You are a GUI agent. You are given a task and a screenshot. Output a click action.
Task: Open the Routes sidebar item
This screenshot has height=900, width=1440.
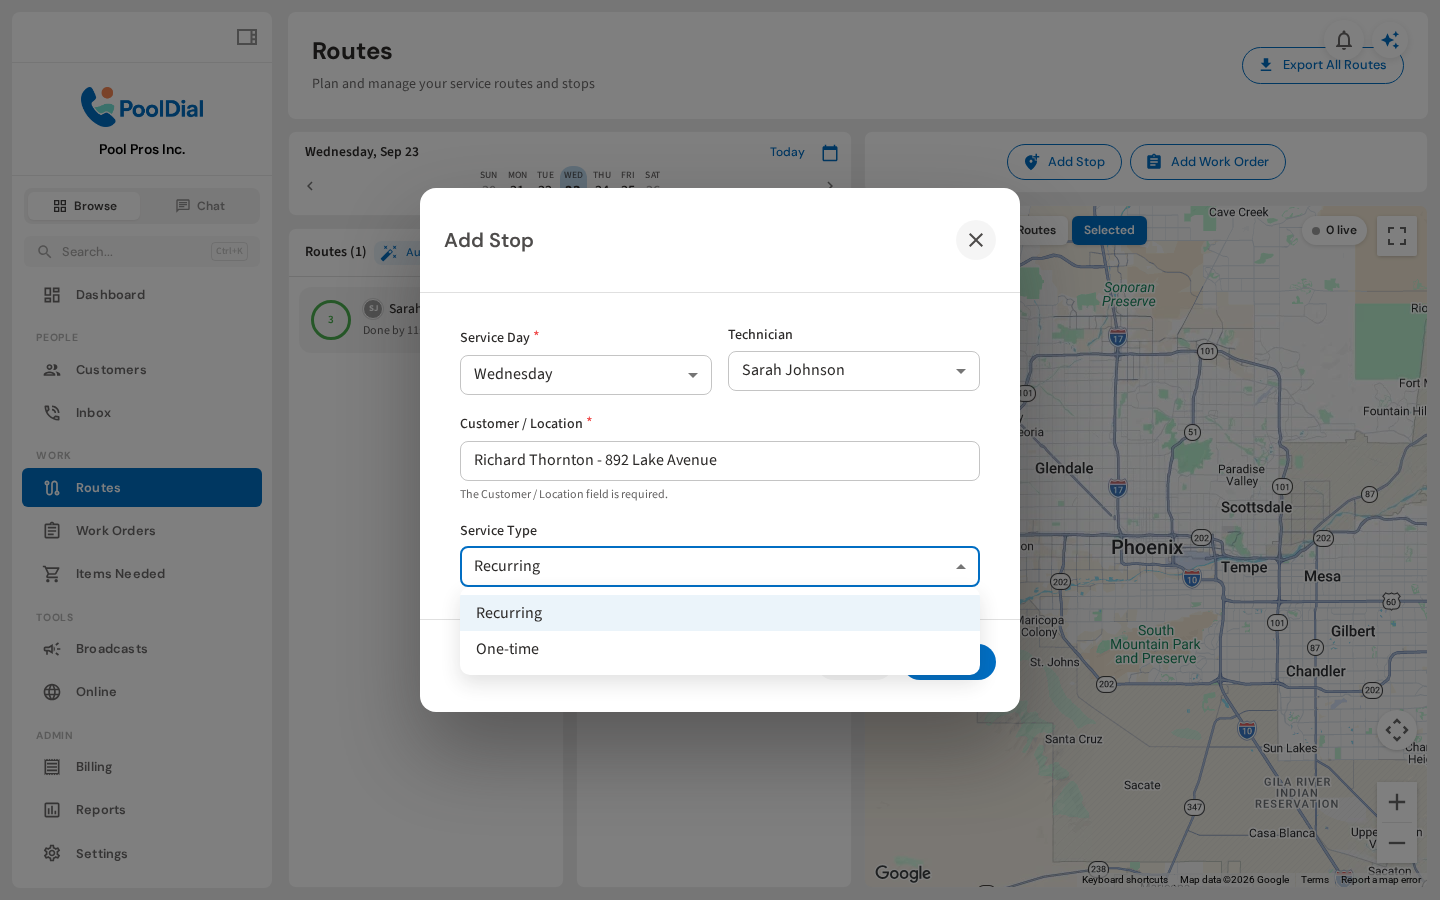(x=142, y=488)
